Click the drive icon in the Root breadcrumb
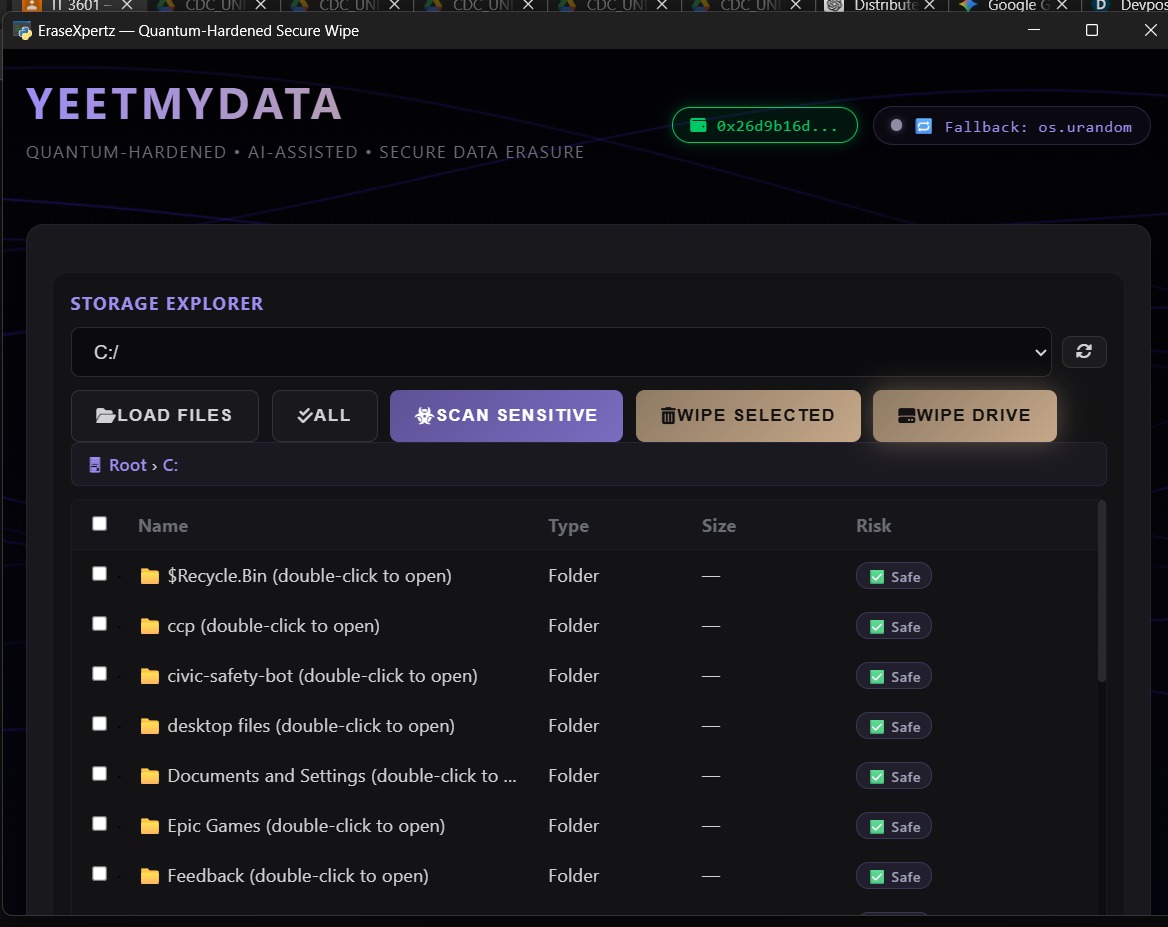Viewport: 1168px width, 927px height. pyautogui.click(x=95, y=465)
